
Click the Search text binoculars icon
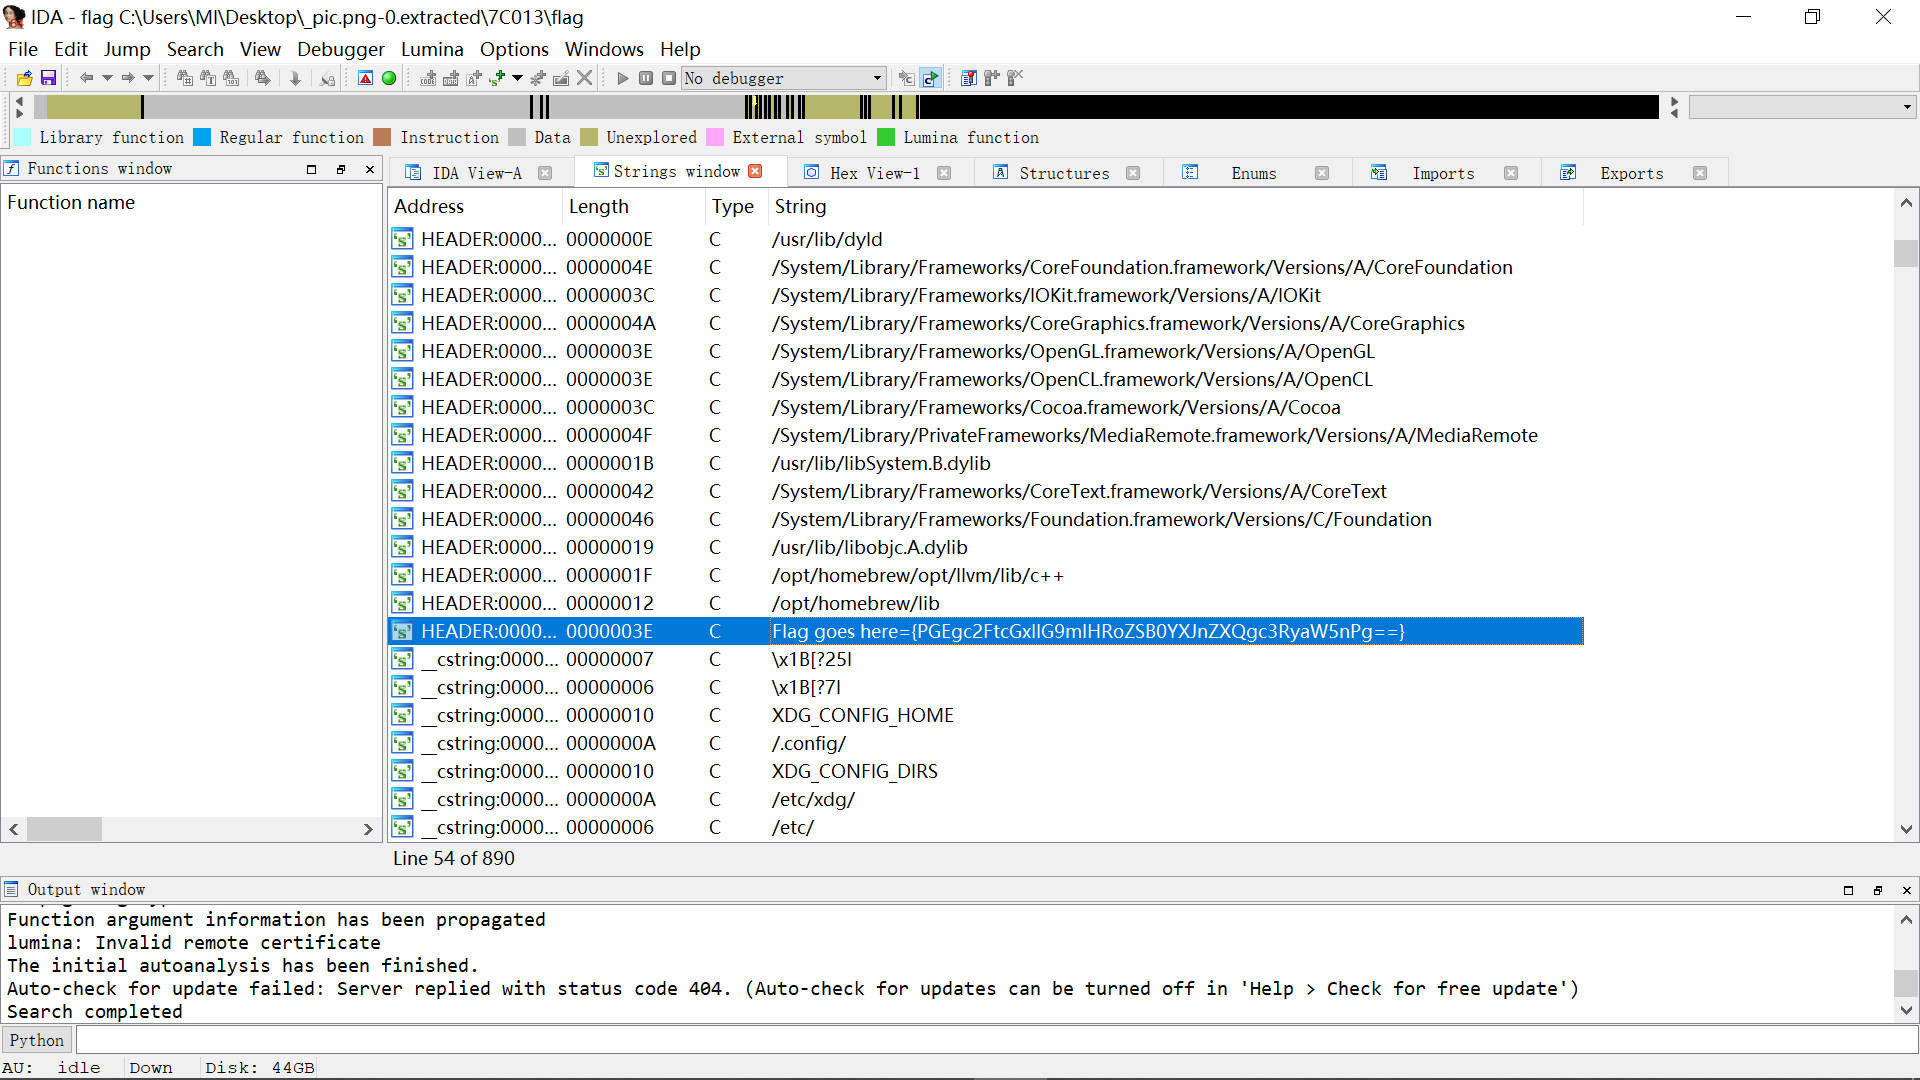[x=208, y=78]
